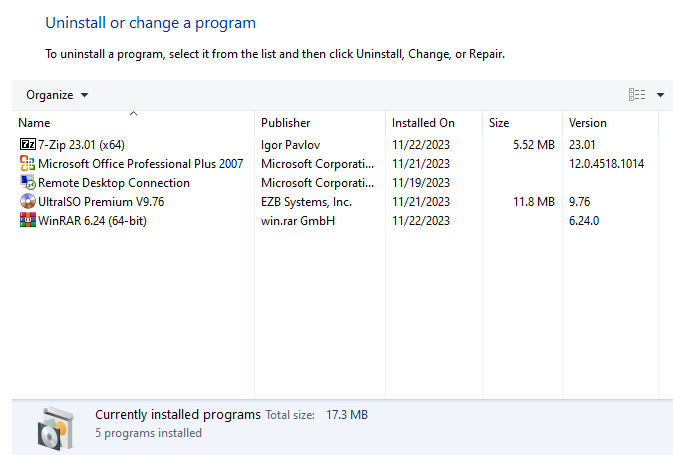Click the UltraISO disc icon
673x455 pixels.
(x=28, y=201)
